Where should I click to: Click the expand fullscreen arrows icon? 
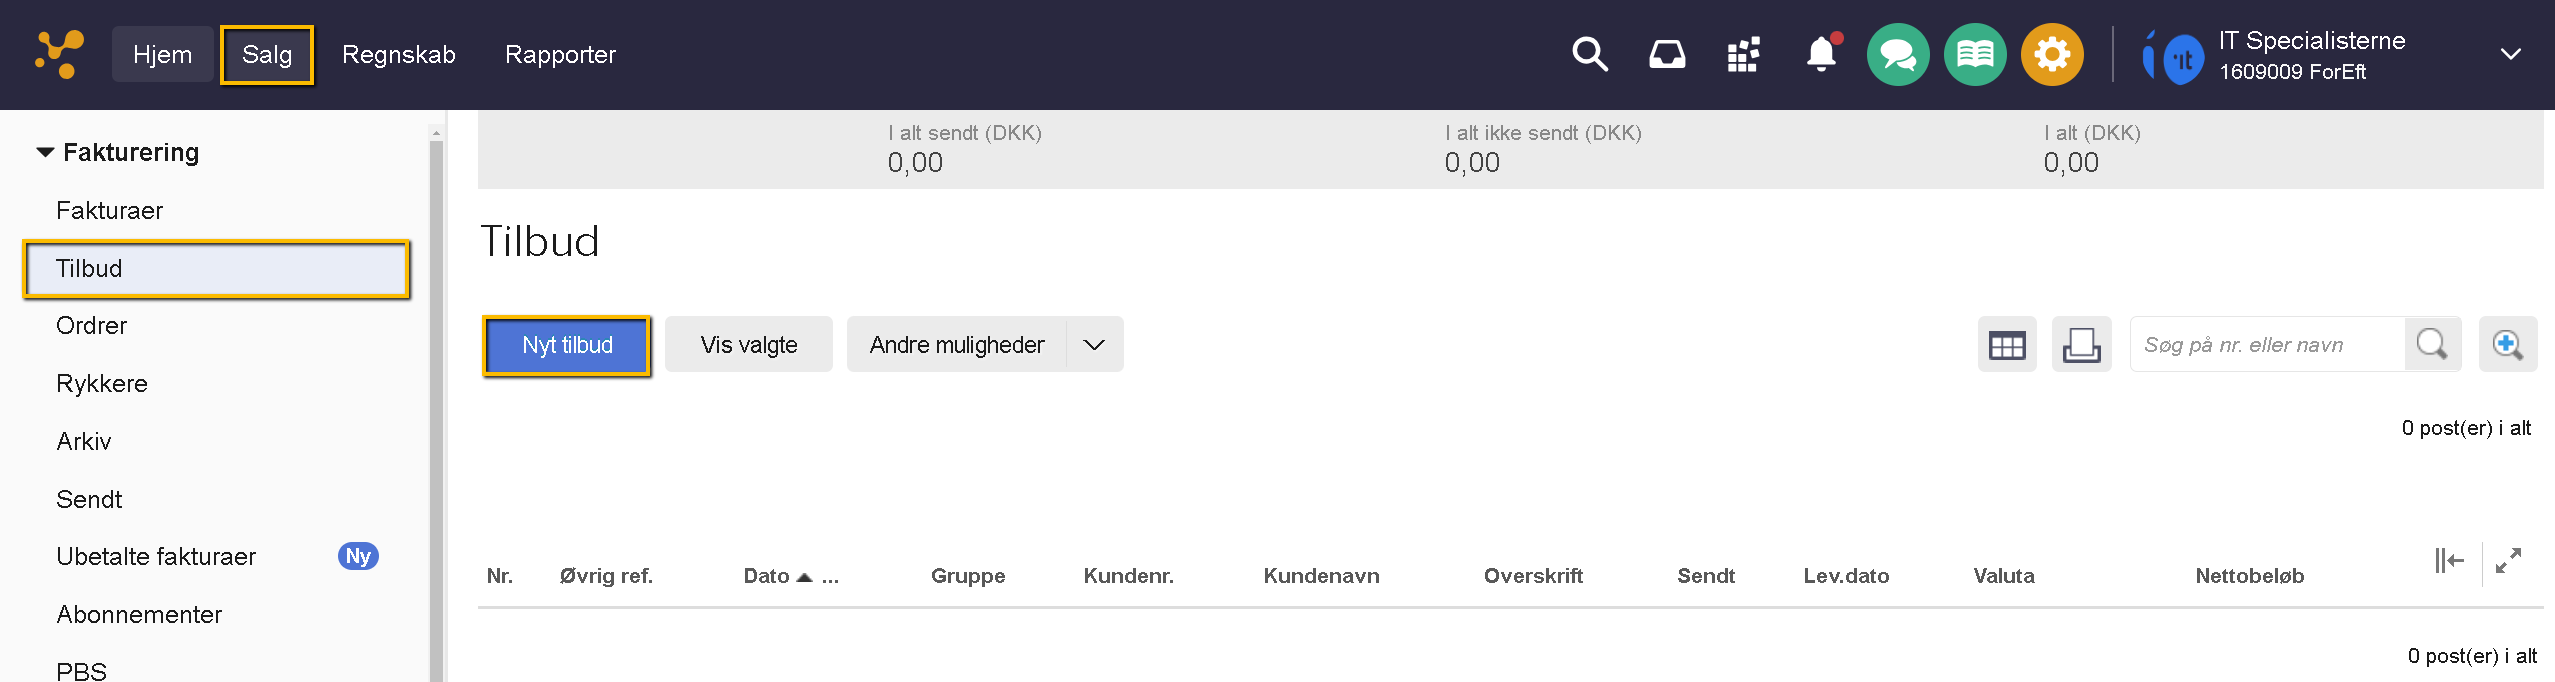[x=2508, y=561]
